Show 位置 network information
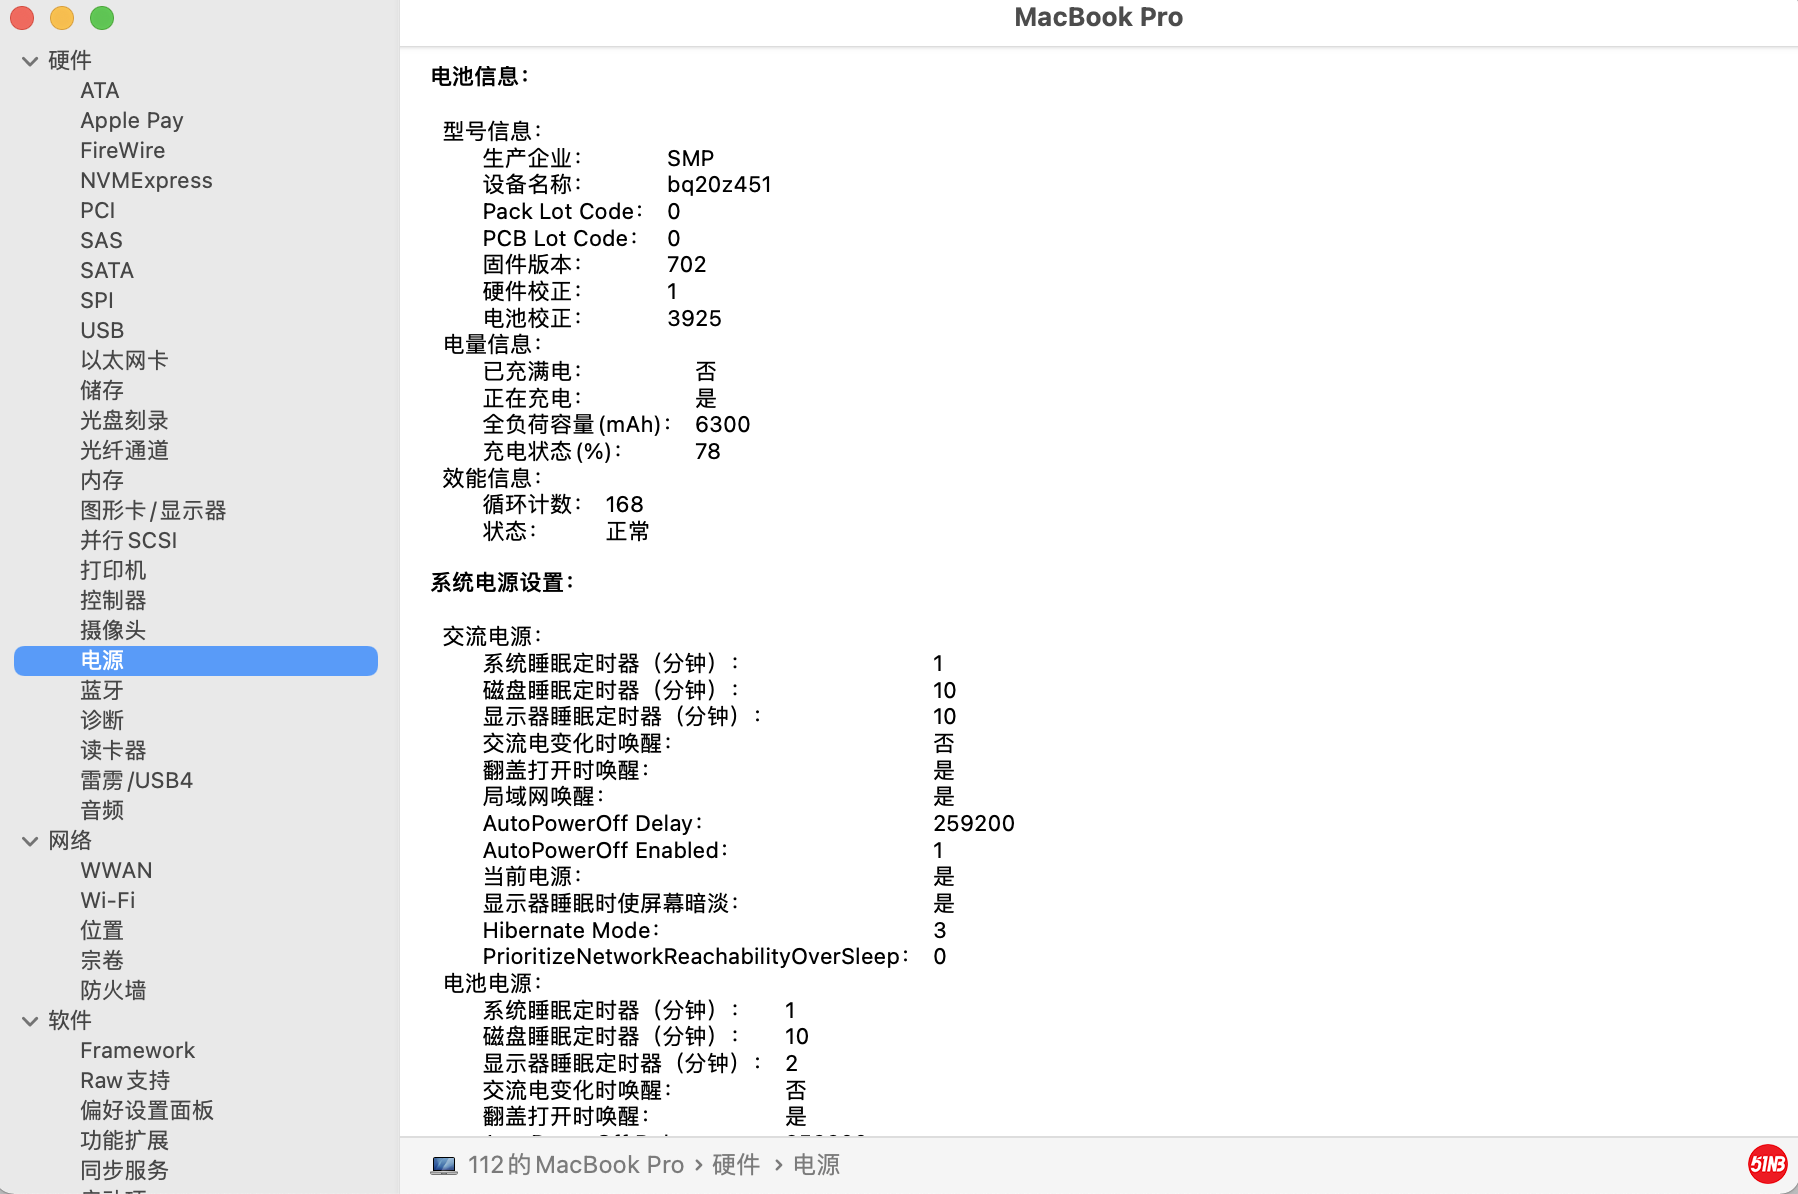The width and height of the screenshot is (1798, 1194). 102,931
